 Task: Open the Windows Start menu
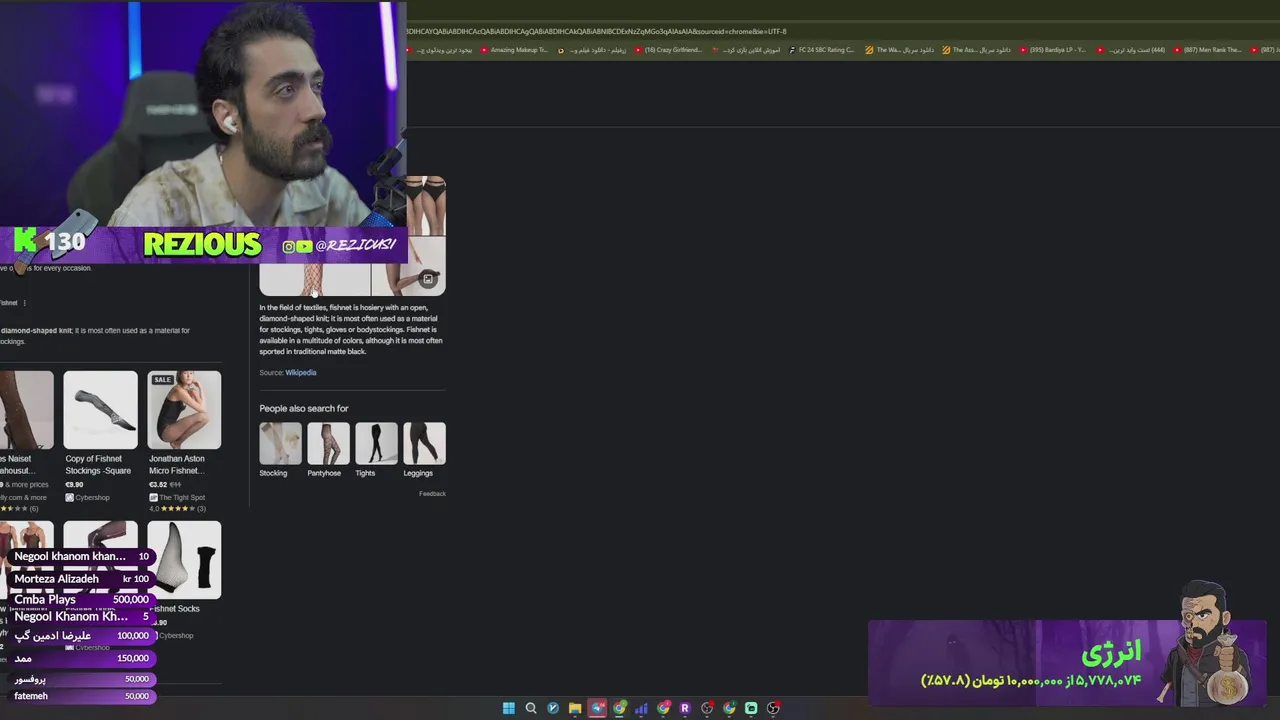[x=509, y=708]
